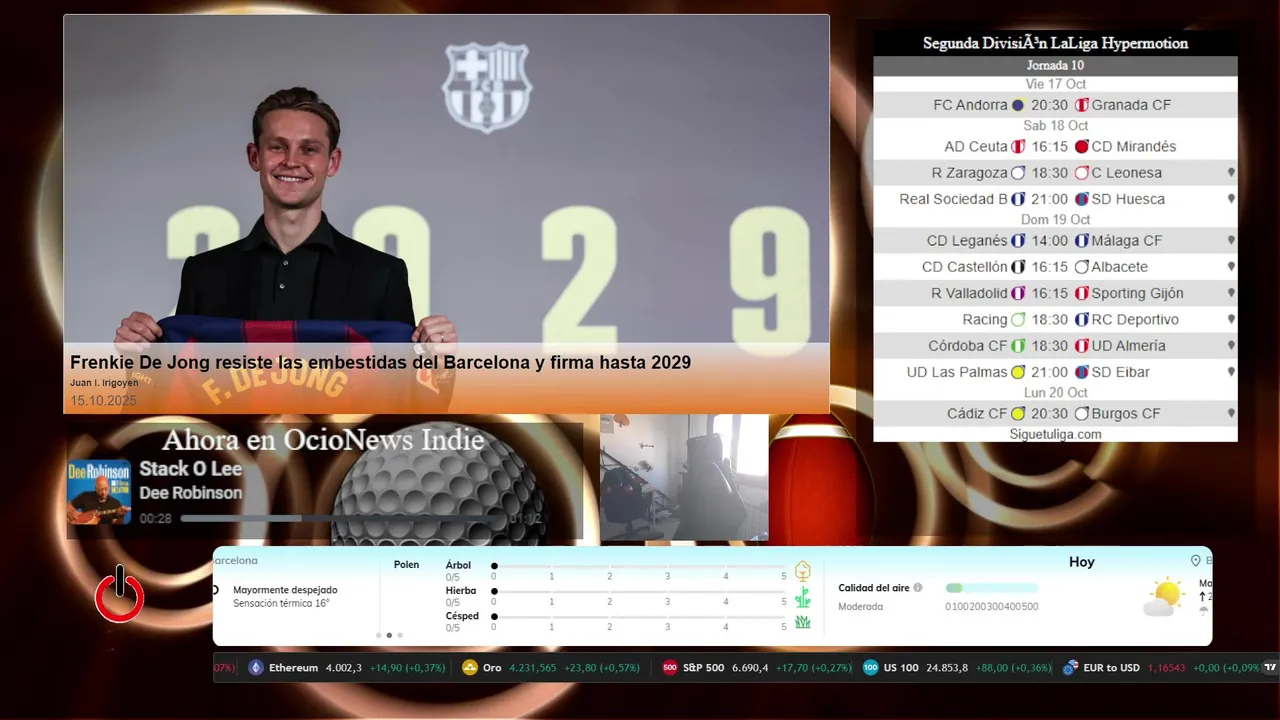Open the Siguetuliga.com link
Image resolution: width=1280 pixels, height=720 pixels.
pyautogui.click(x=1055, y=434)
